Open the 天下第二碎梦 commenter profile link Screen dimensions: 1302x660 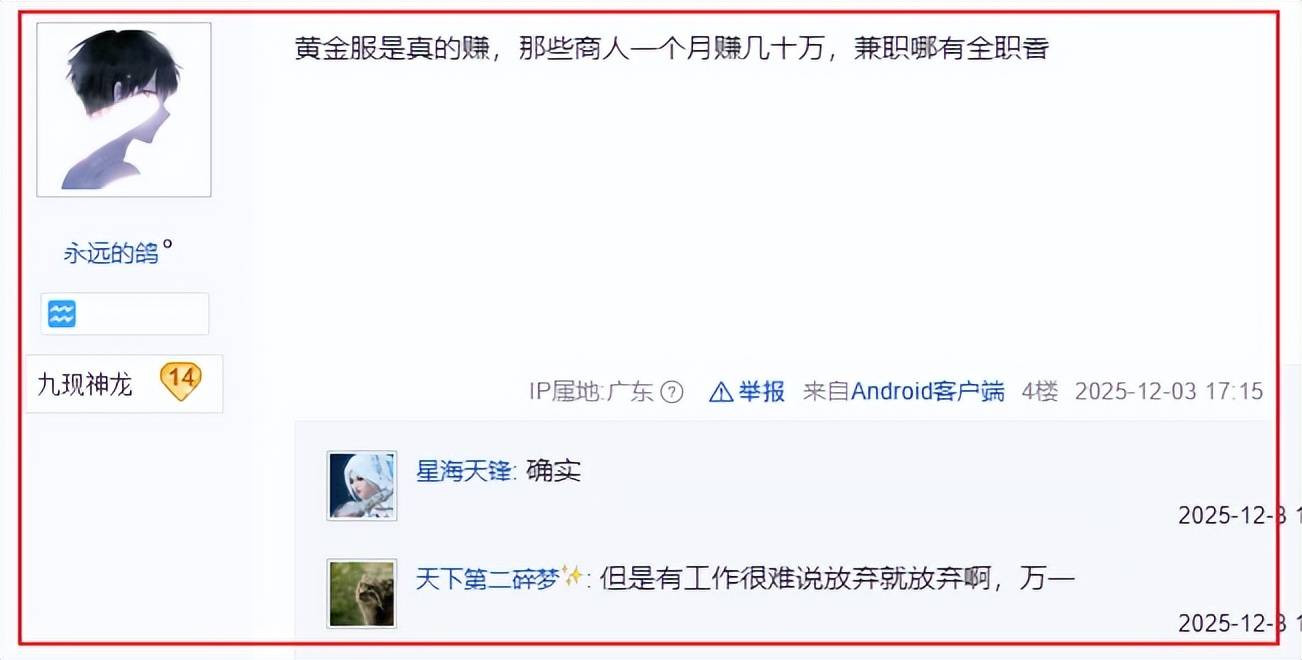tap(487, 578)
